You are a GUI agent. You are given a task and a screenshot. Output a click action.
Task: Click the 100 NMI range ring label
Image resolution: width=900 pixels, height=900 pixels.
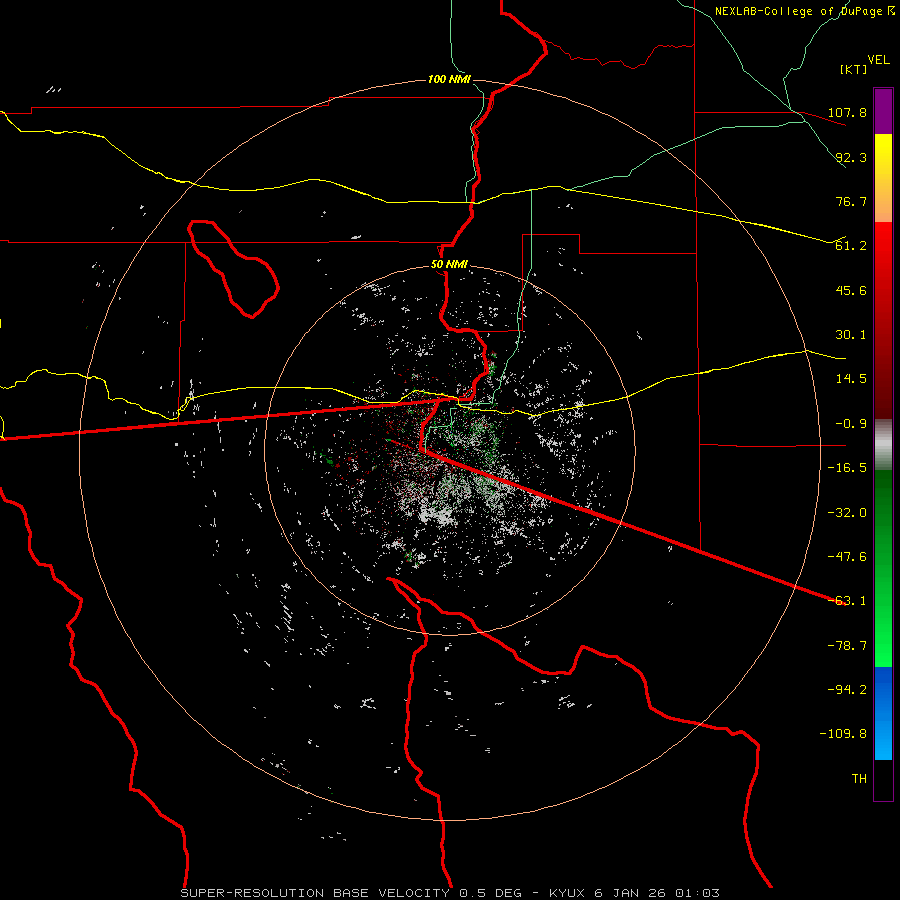pyautogui.click(x=449, y=79)
